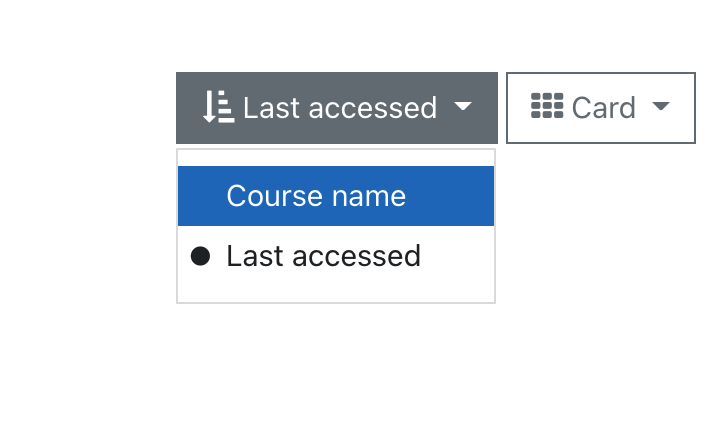
Task: Click the highlighted blue Course name row
Action: pyautogui.click(x=336, y=196)
